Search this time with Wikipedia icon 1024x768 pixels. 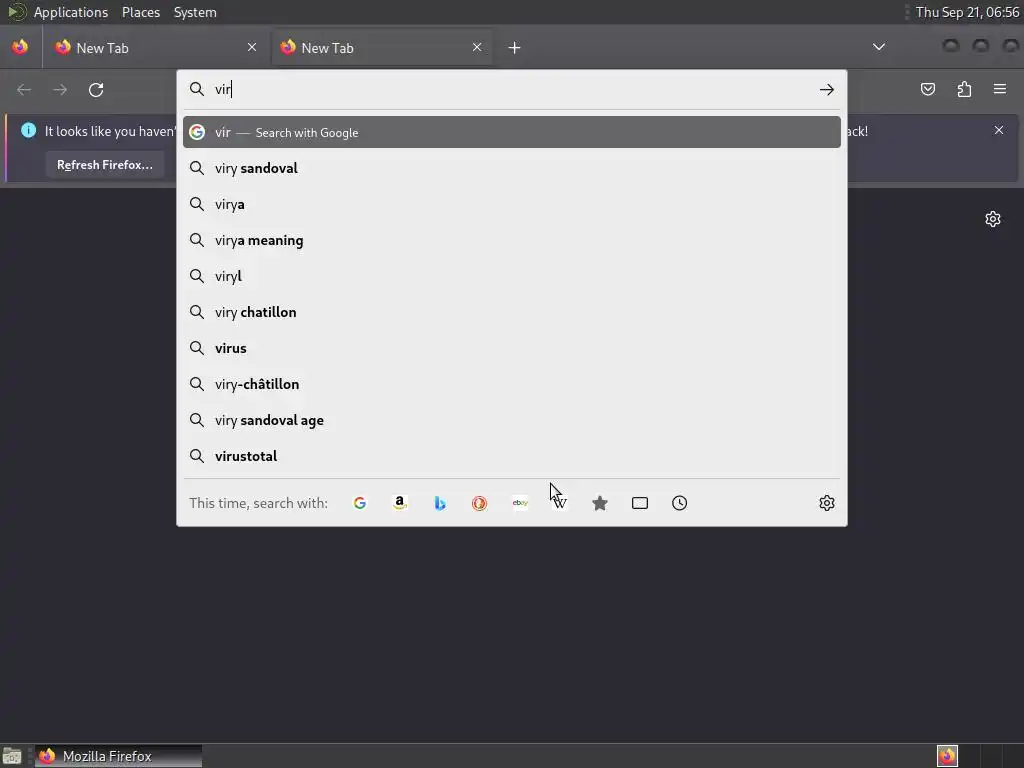point(560,503)
